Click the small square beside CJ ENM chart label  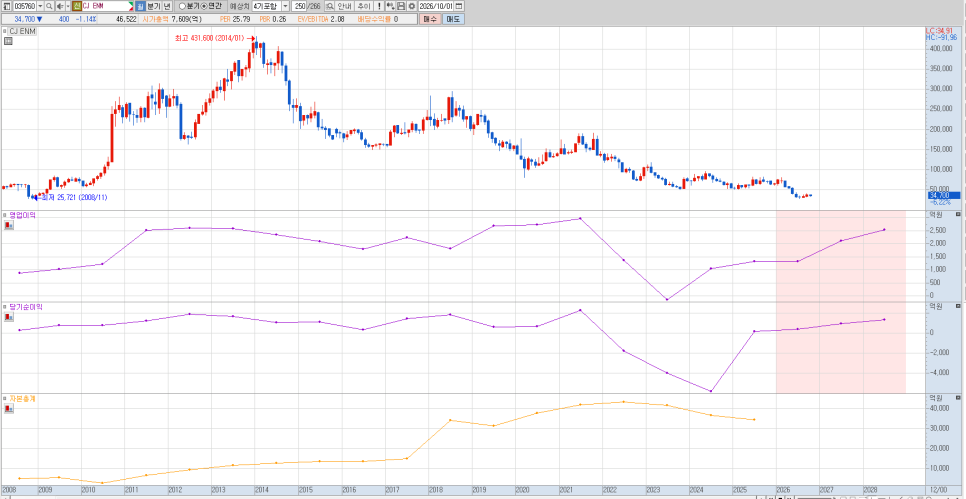pos(4,31)
